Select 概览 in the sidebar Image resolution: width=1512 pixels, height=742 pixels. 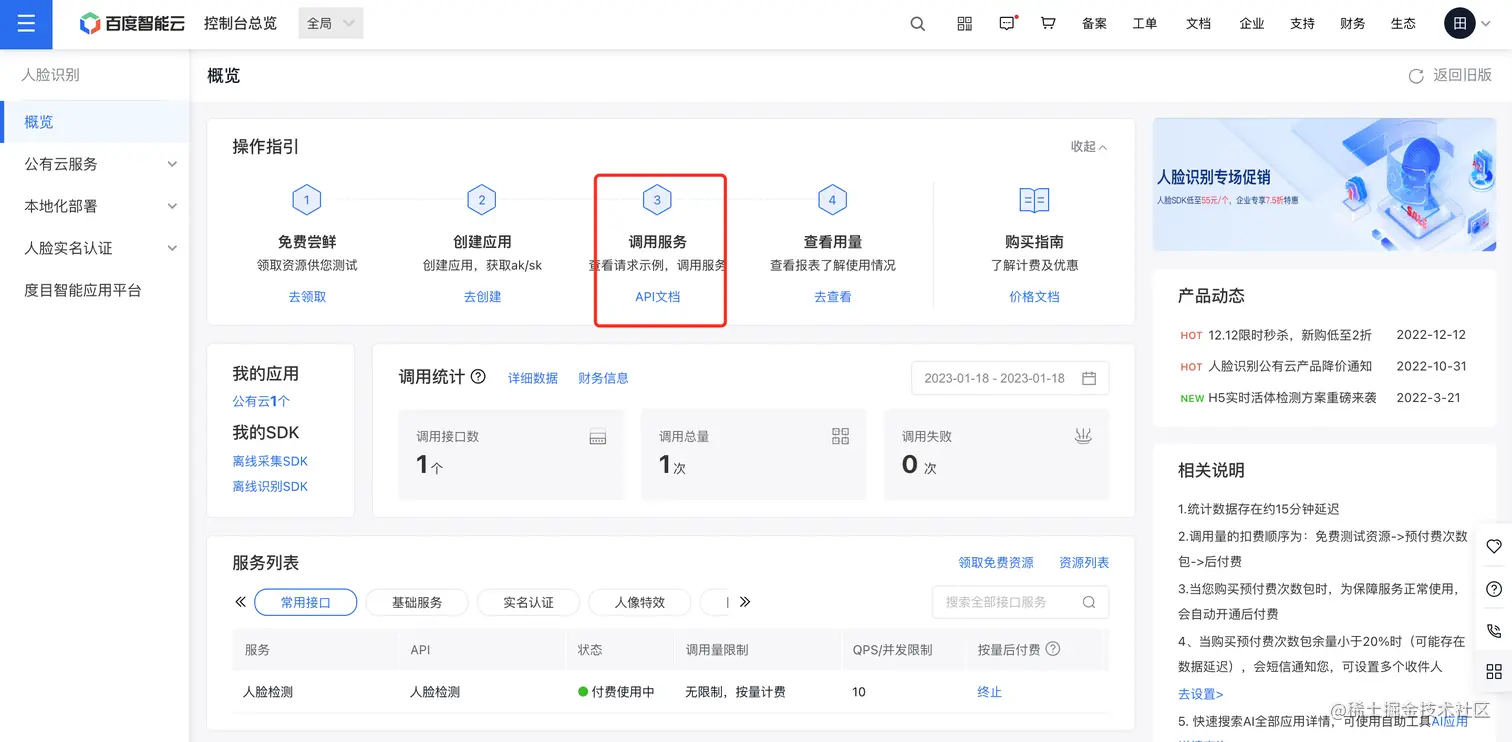click(94, 122)
